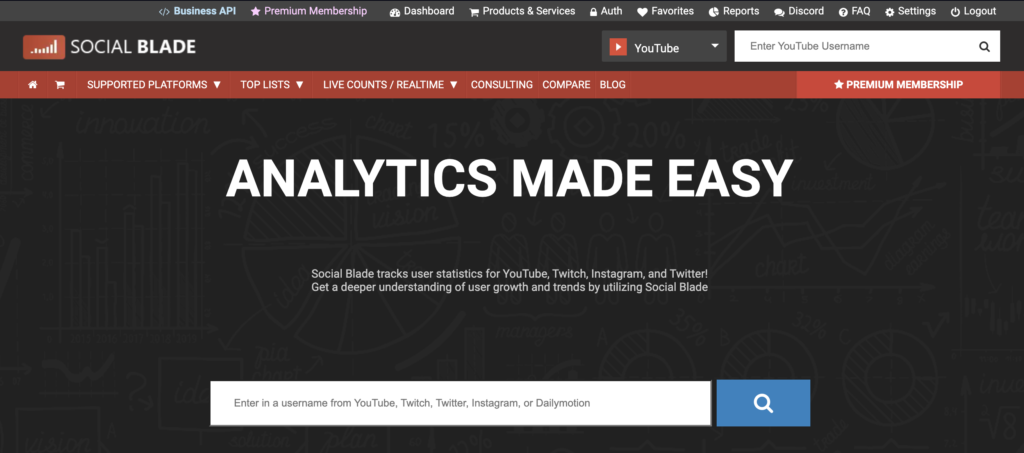Viewport: 1024px width, 453px height.
Task: Click the Social Blade logo
Action: pos(109,47)
